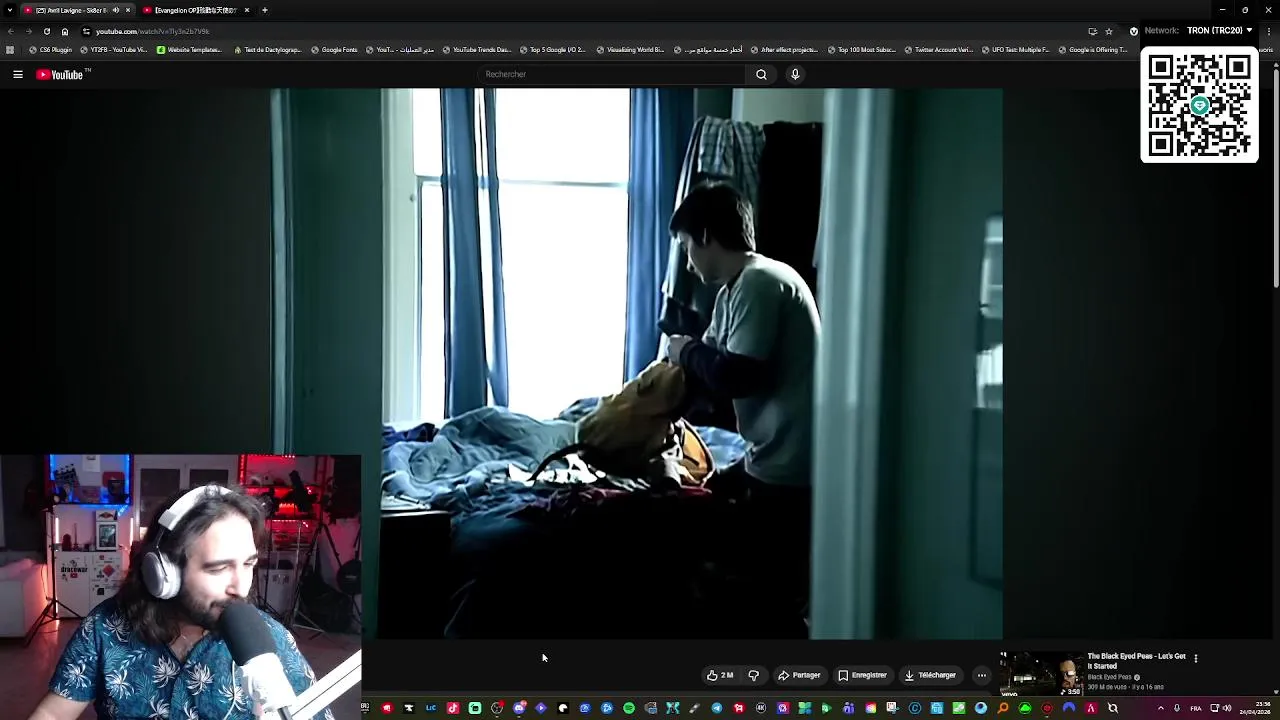This screenshot has width=1280, height=720.
Task: Show hidden system tray icons chevron
Action: pos(1160,708)
